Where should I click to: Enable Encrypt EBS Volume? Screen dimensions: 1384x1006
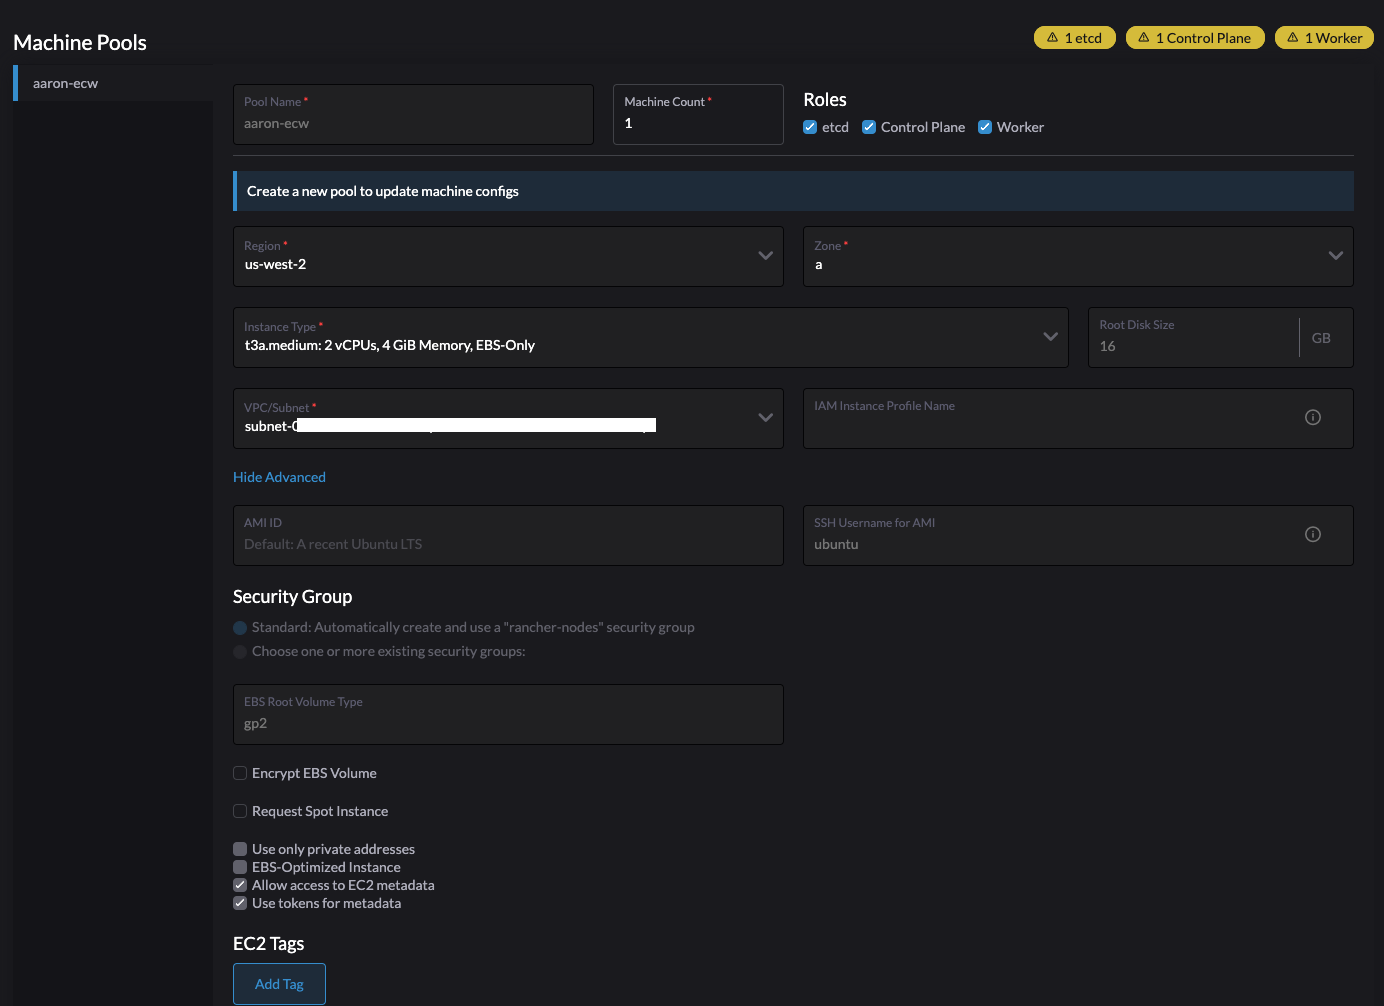tap(240, 772)
